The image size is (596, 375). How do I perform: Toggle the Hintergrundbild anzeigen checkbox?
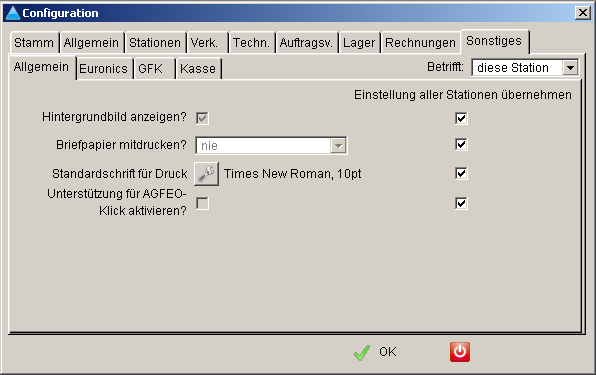(x=202, y=118)
